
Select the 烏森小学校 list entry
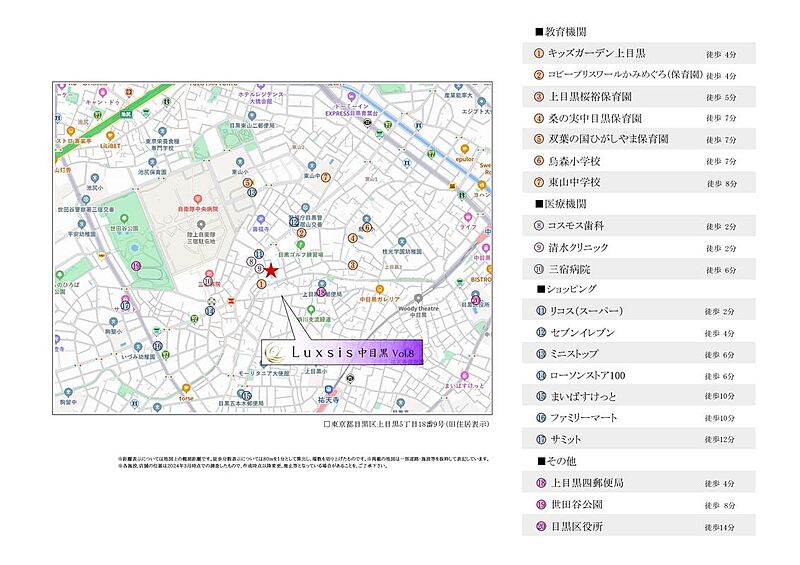(x=574, y=161)
